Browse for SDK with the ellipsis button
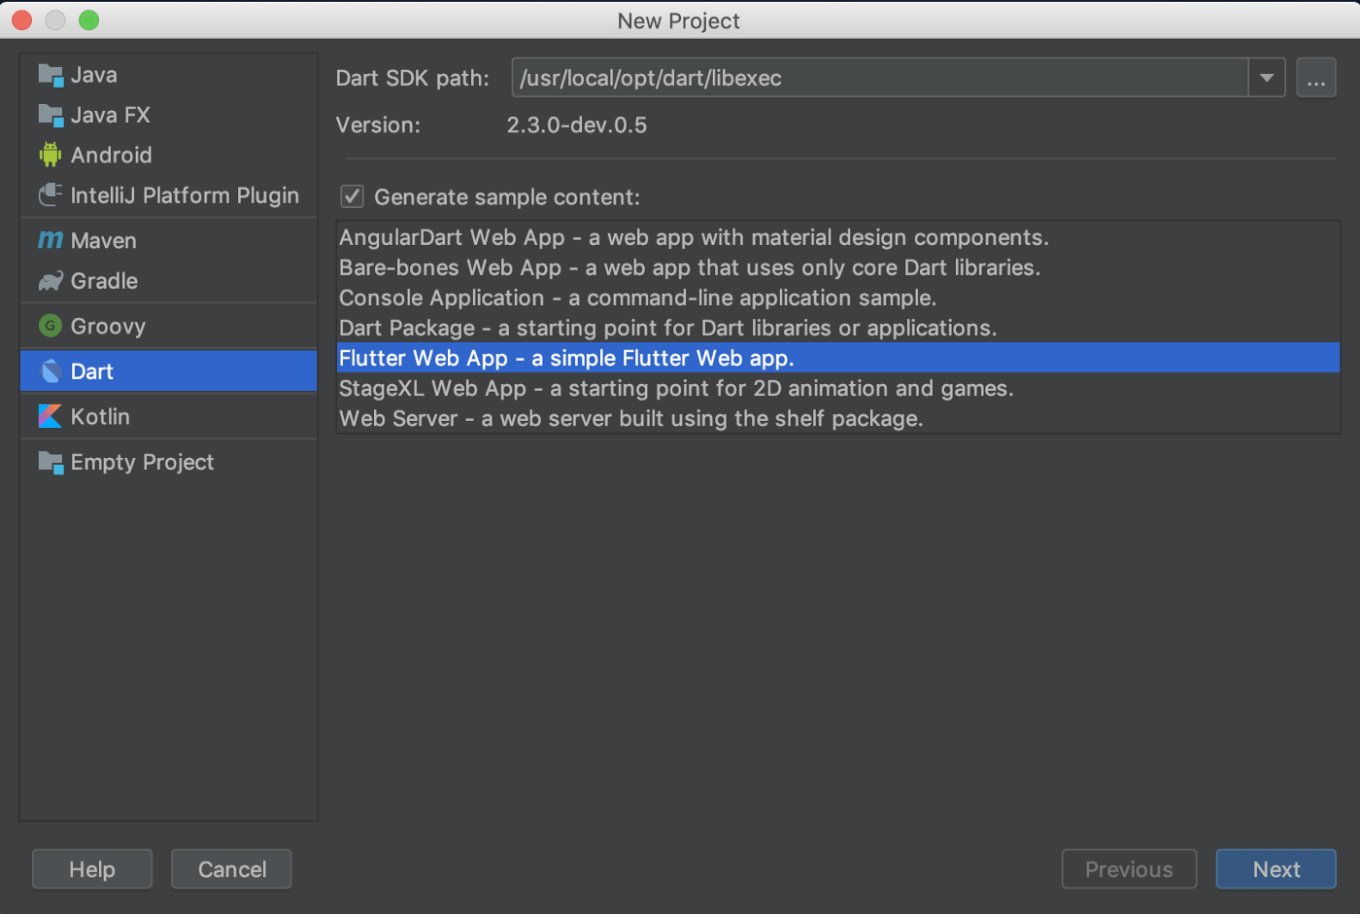The width and height of the screenshot is (1360, 918). tap(1316, 78)
